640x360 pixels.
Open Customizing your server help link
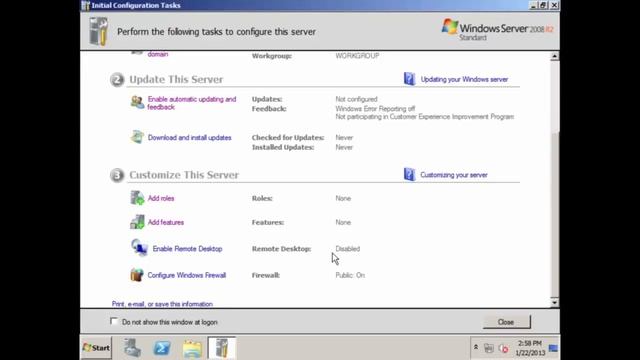[454, 175]
